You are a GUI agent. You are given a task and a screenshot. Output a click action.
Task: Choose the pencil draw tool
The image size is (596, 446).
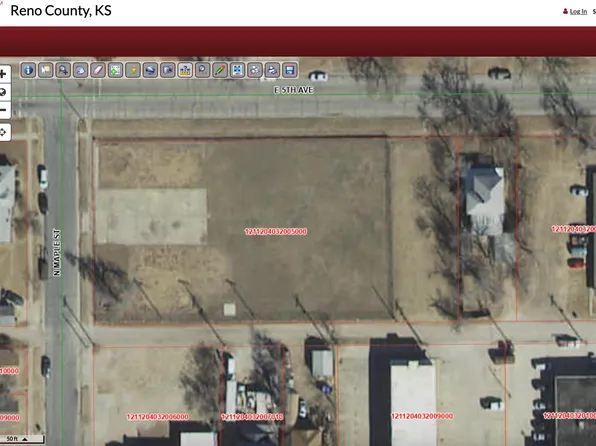coord(220,70)
